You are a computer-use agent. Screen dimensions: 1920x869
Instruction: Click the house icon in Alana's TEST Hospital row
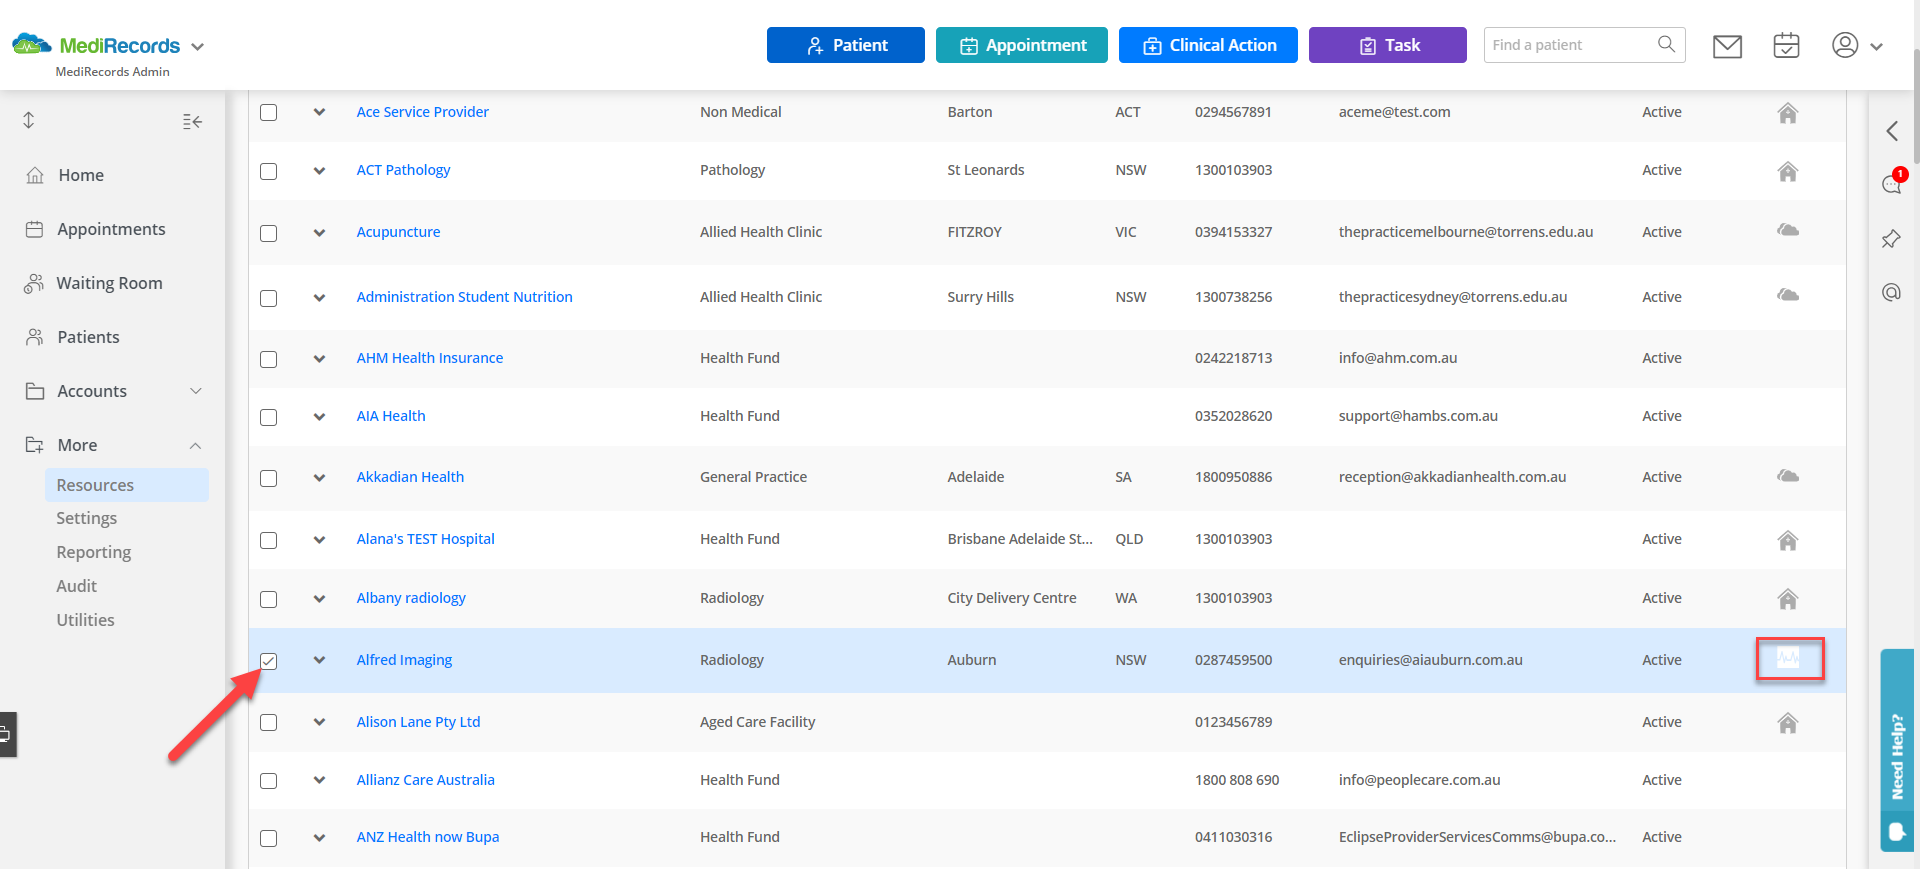(x=1788, y=540)
